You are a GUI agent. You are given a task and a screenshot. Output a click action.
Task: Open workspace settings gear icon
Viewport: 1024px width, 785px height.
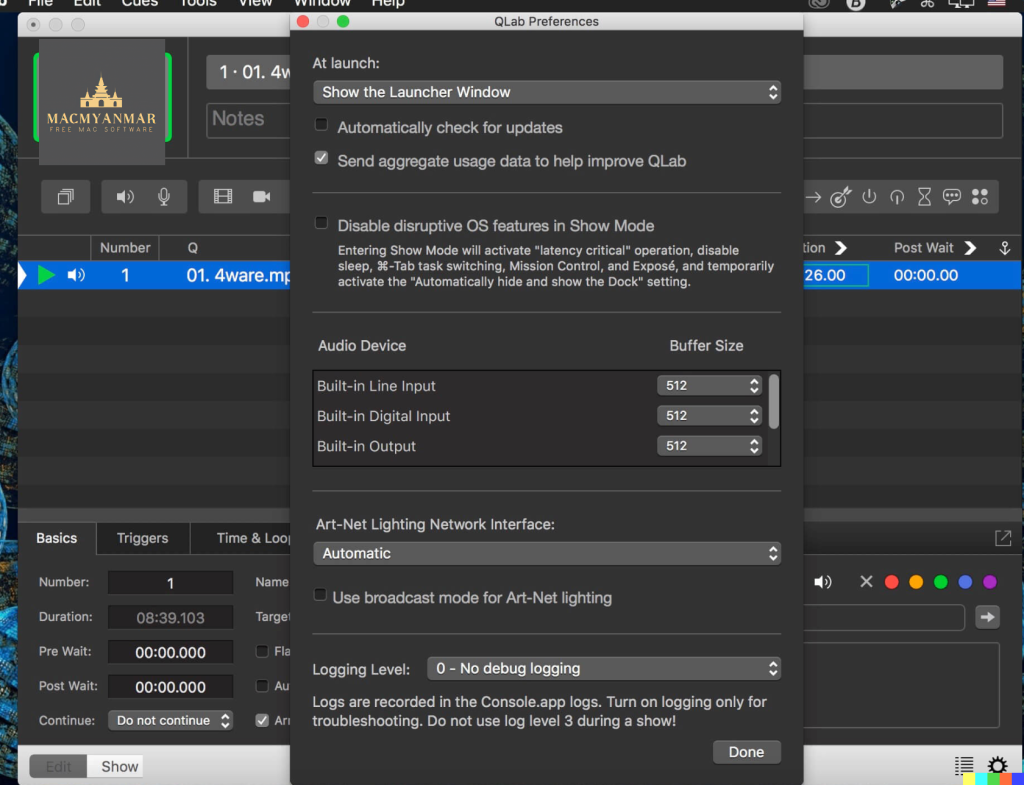tap(997, 765)
